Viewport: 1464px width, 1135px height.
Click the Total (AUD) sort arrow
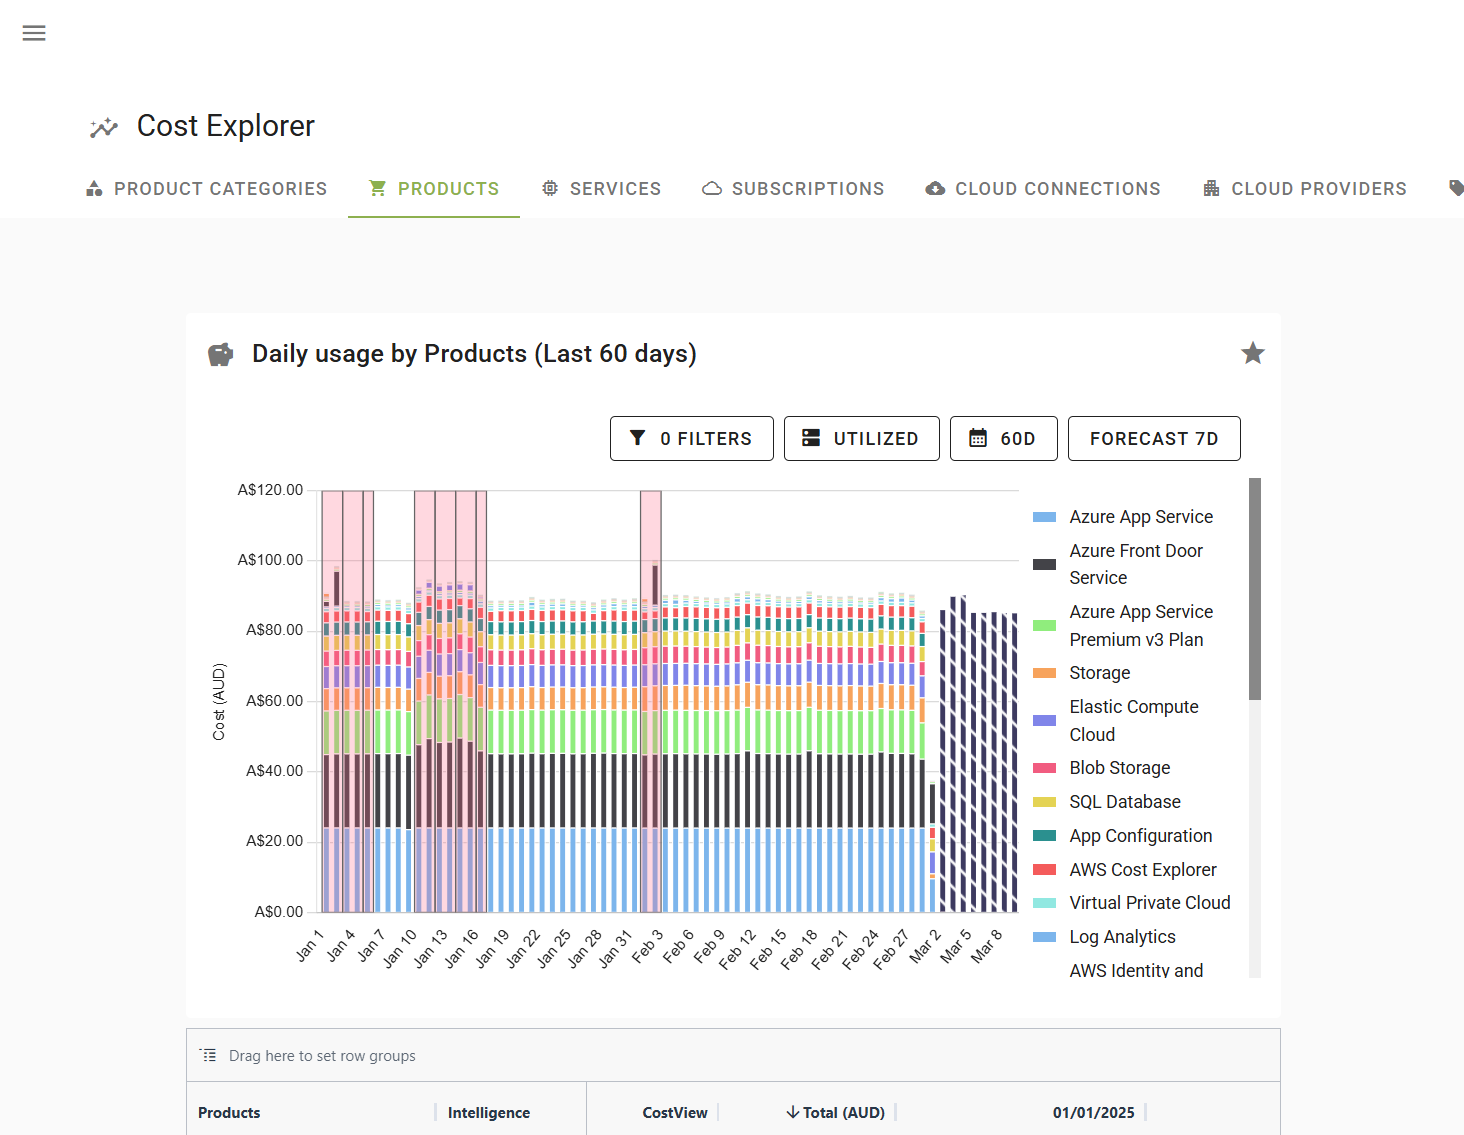coord(792,1112)
